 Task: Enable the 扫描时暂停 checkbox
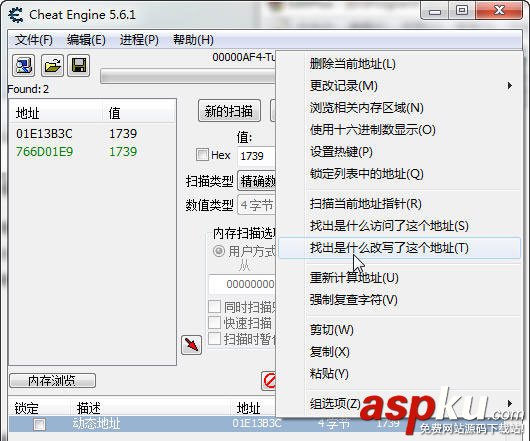click(x=214, y=339)
